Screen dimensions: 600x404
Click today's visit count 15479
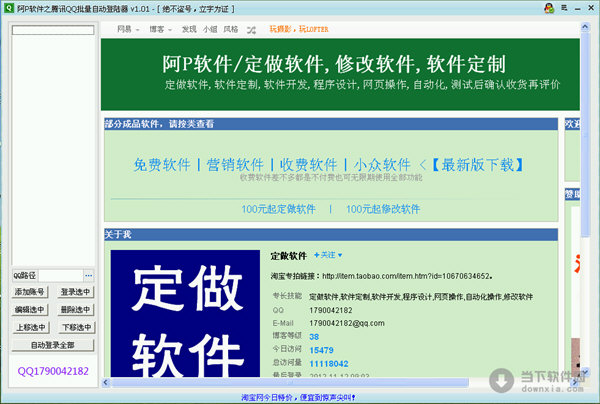click(x=321, y=350)
